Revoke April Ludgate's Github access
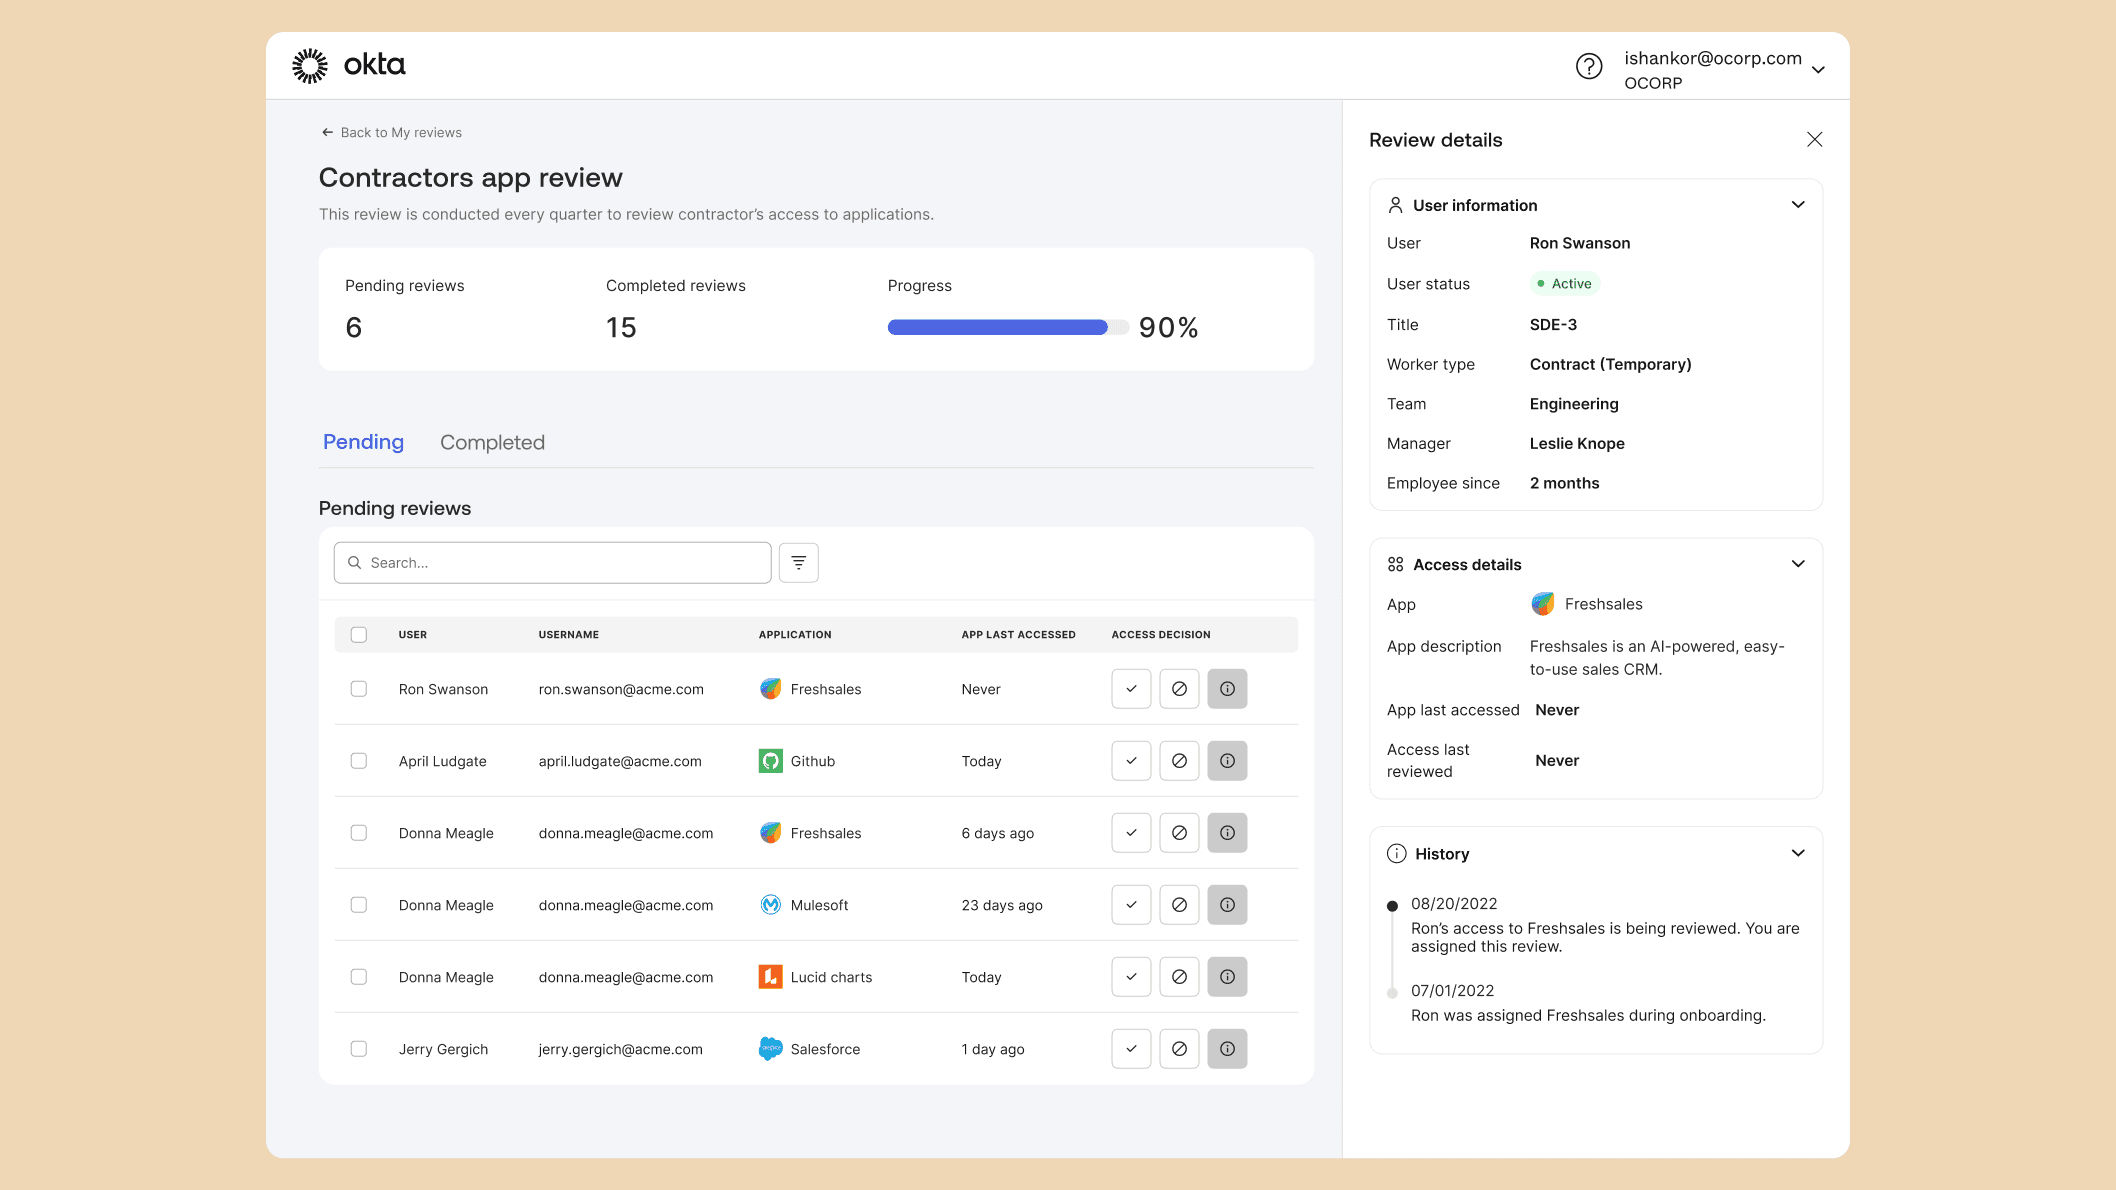This screenshot has height=1190, width=2116. [x=1179, y=761]
